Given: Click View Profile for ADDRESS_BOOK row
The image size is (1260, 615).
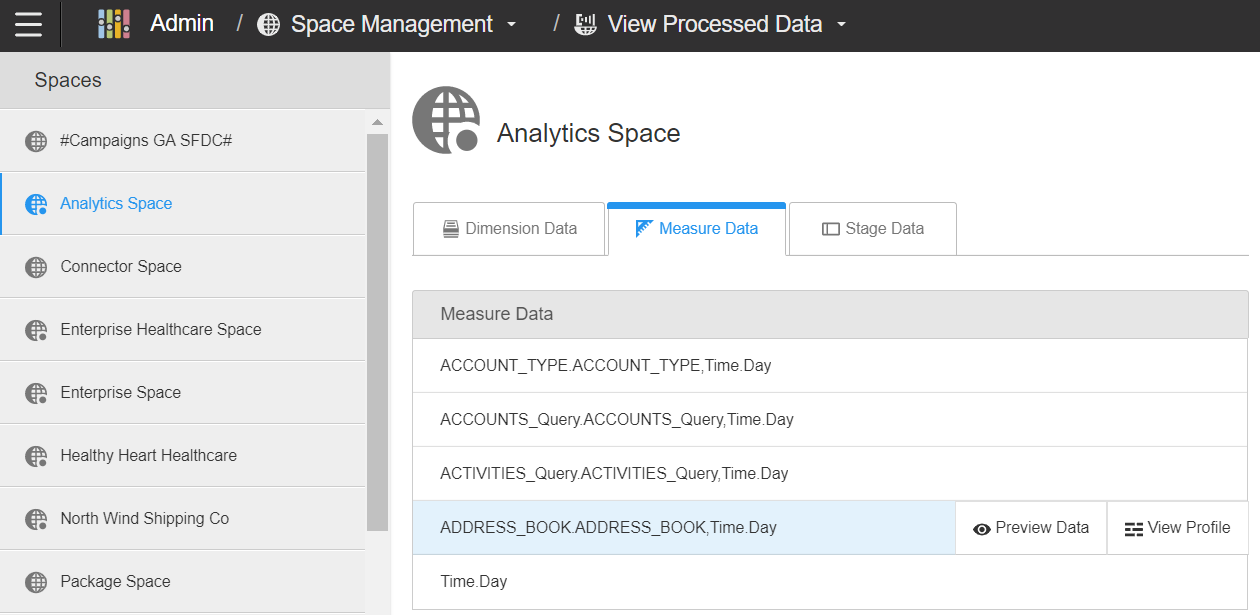Looking at the screenshot, I should pyautogui.click(x=1177, y=528).
